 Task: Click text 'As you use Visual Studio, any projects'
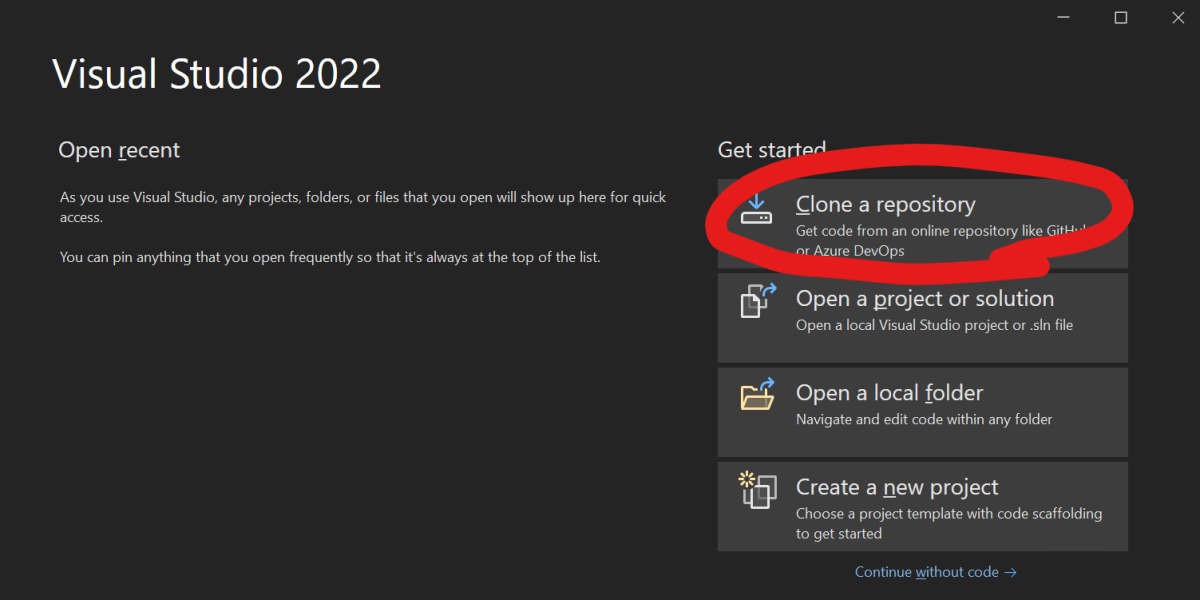tap(186, 197)
